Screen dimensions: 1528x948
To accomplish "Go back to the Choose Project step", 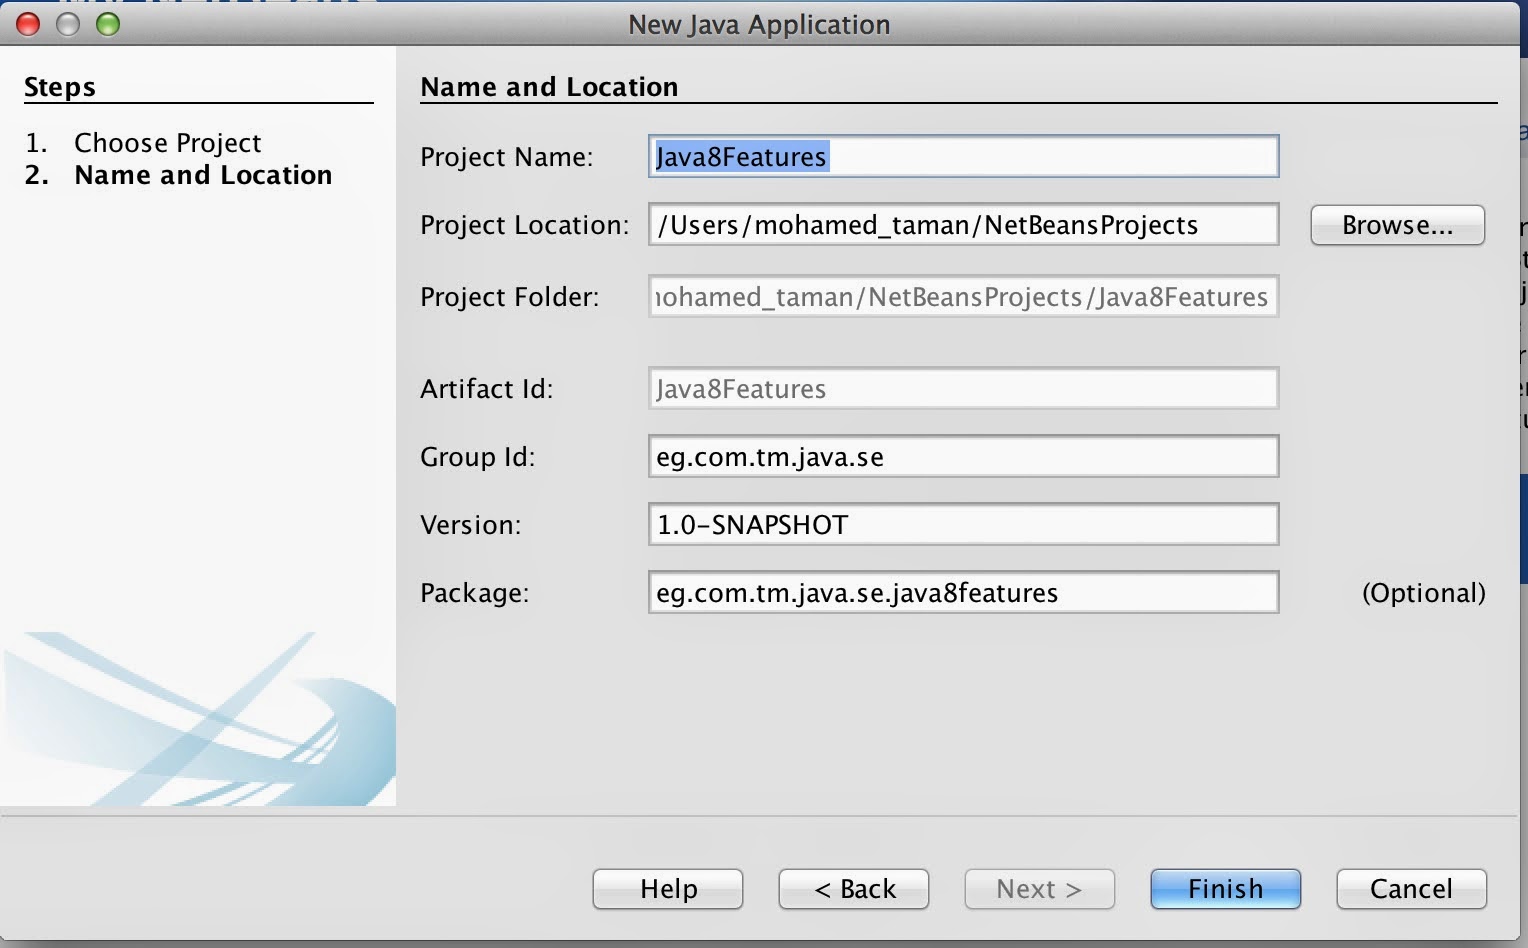I will [x=853, y=889].
